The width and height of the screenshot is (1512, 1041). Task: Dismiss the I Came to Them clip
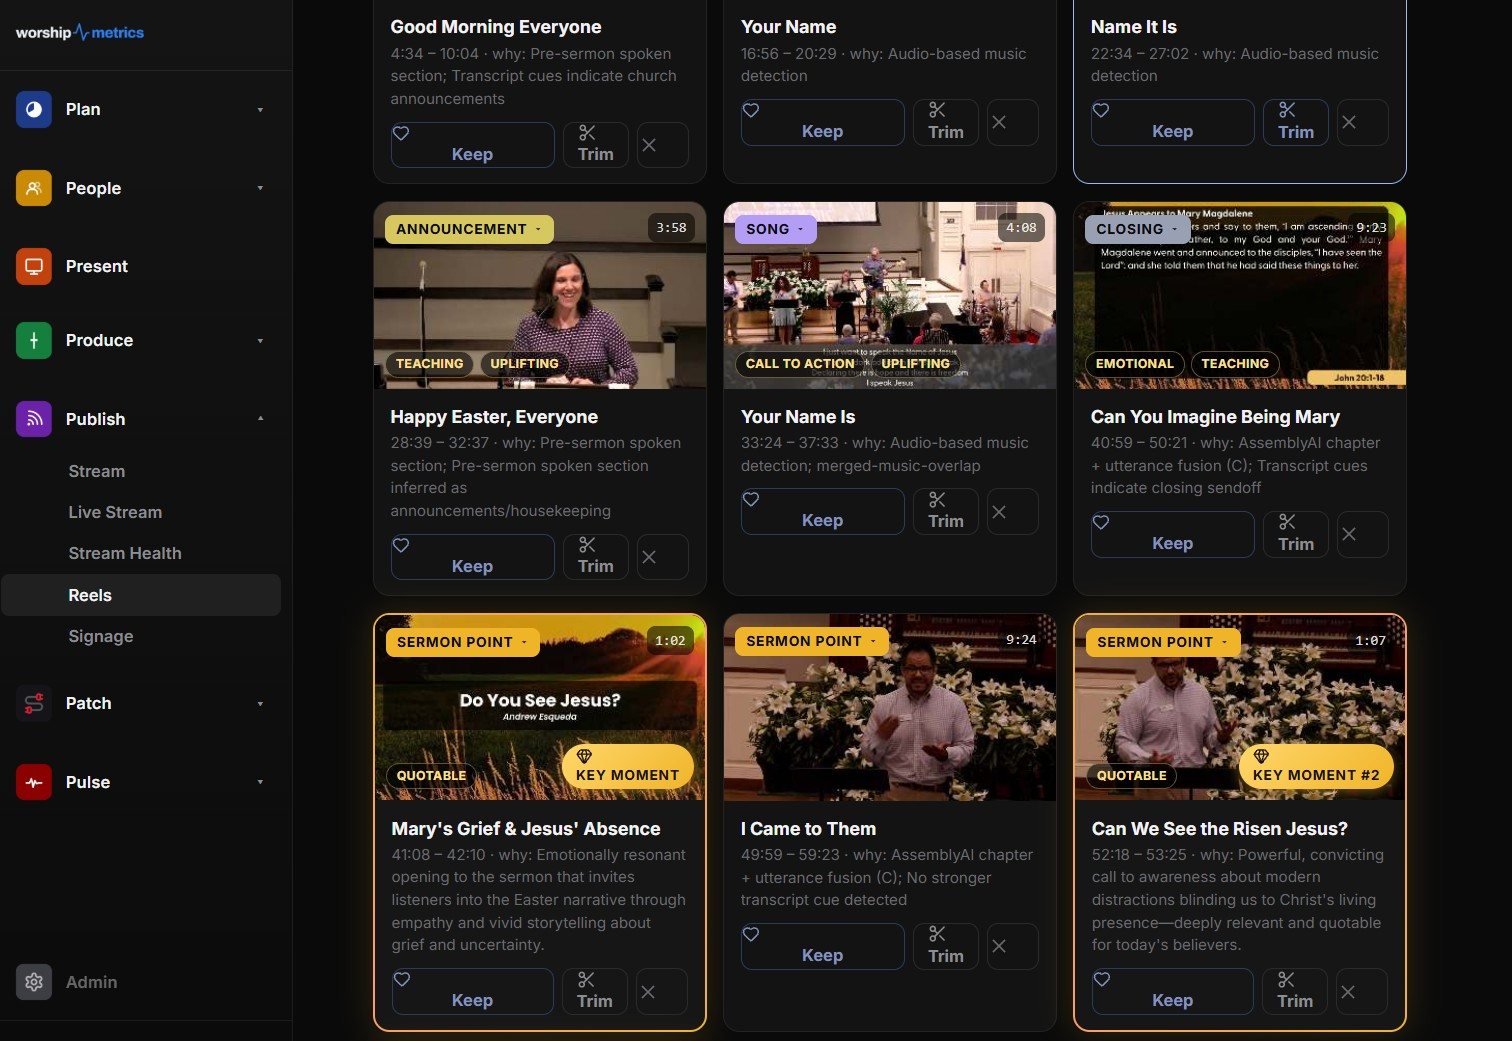coord(1012,946)
